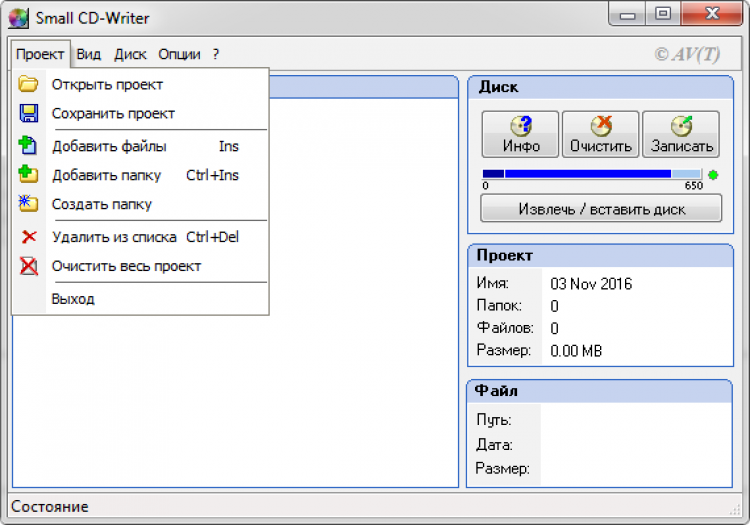Viewport: 750px width, 525px height.
Task: Click the Проект info panel header
Action: 601,256
